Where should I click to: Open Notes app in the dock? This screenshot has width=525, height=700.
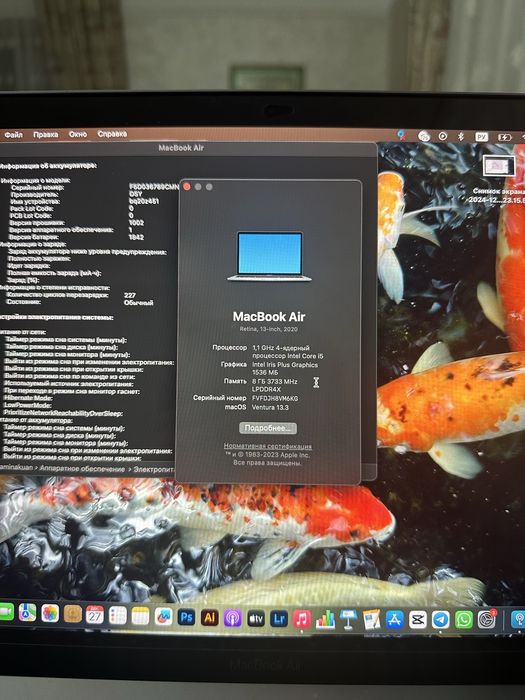140,616
